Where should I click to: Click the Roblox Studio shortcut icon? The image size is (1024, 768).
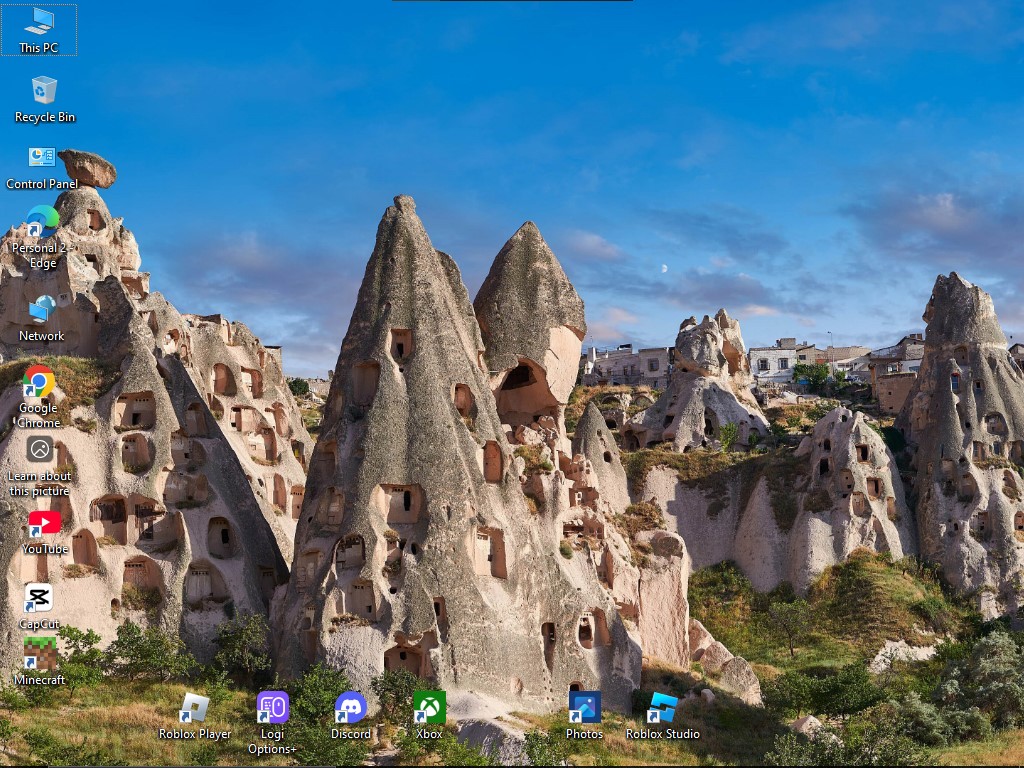point(662,708)
